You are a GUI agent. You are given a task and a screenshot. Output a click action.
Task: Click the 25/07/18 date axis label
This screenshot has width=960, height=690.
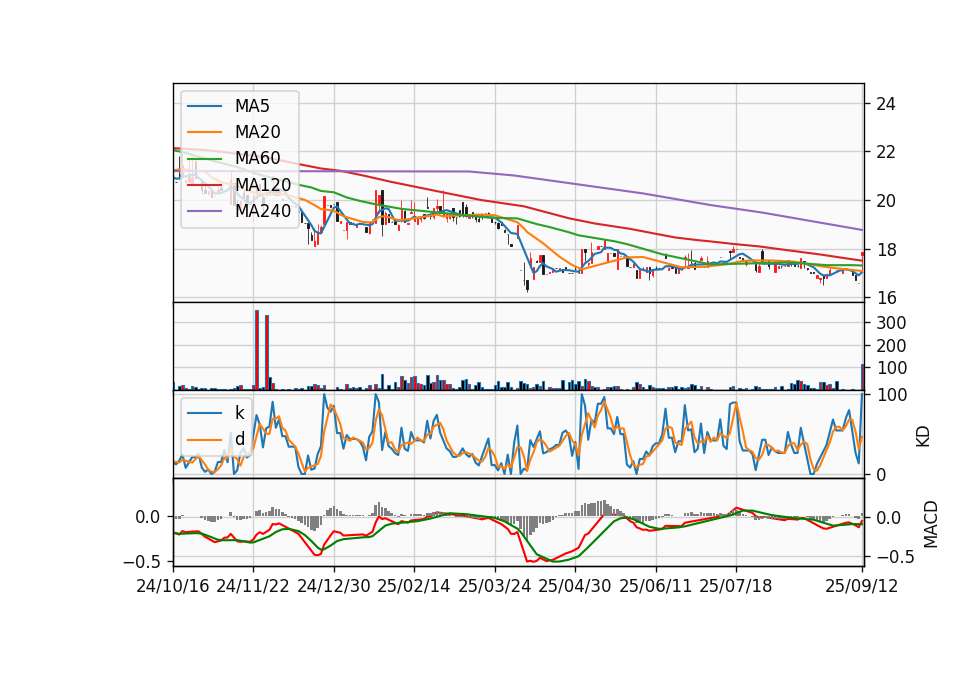735,586
